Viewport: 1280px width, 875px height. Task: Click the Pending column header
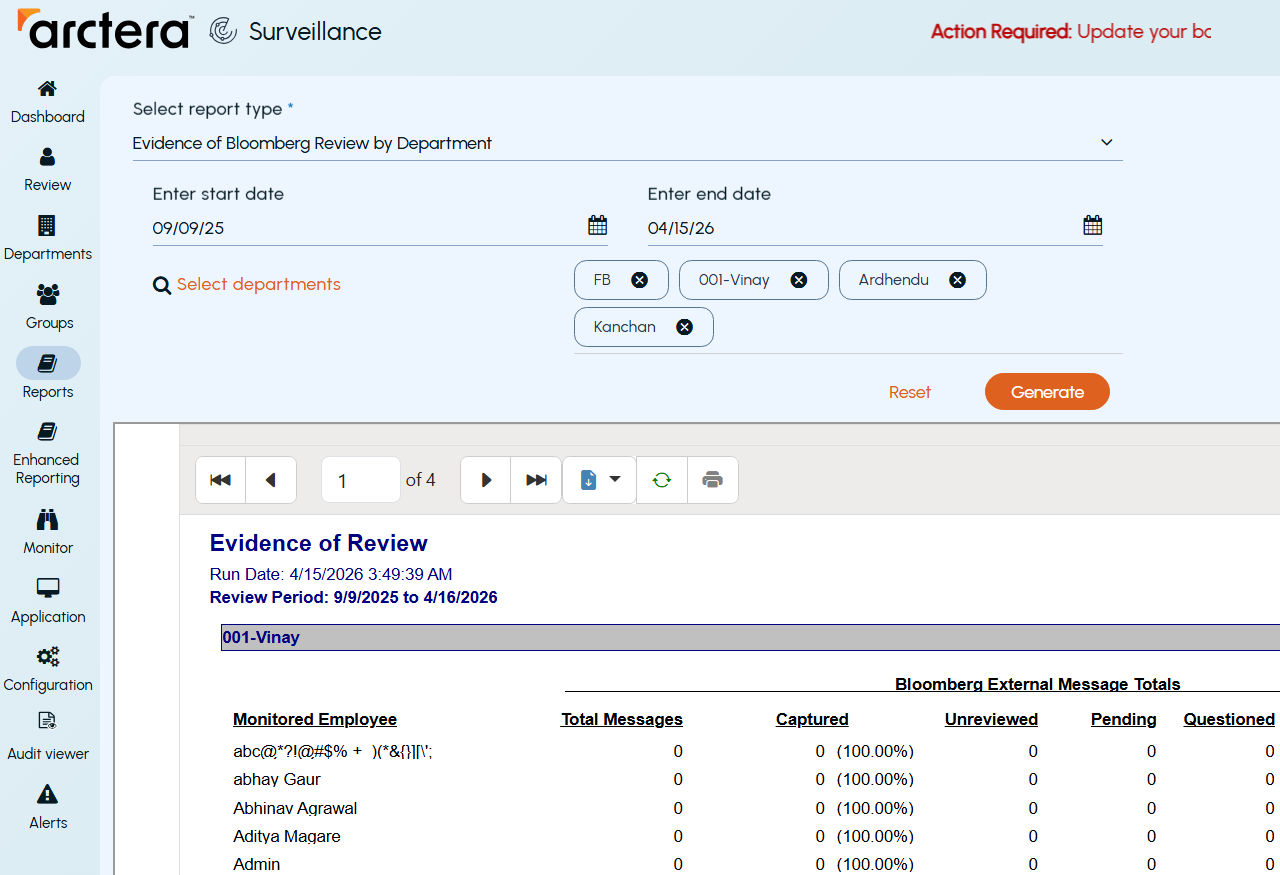tap(1124, 719)
